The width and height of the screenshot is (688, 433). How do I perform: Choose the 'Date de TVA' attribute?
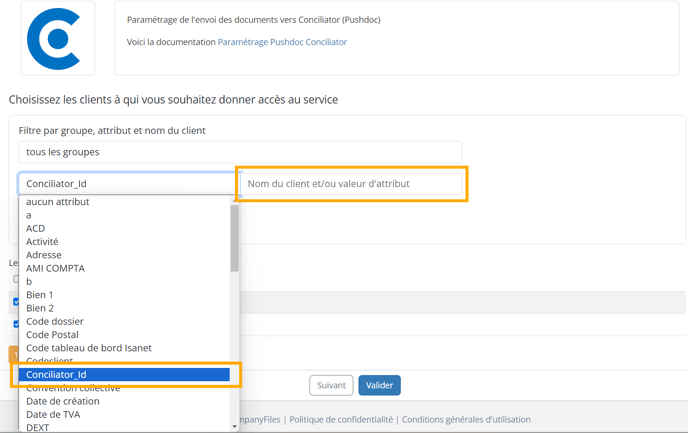pos(124,415)
